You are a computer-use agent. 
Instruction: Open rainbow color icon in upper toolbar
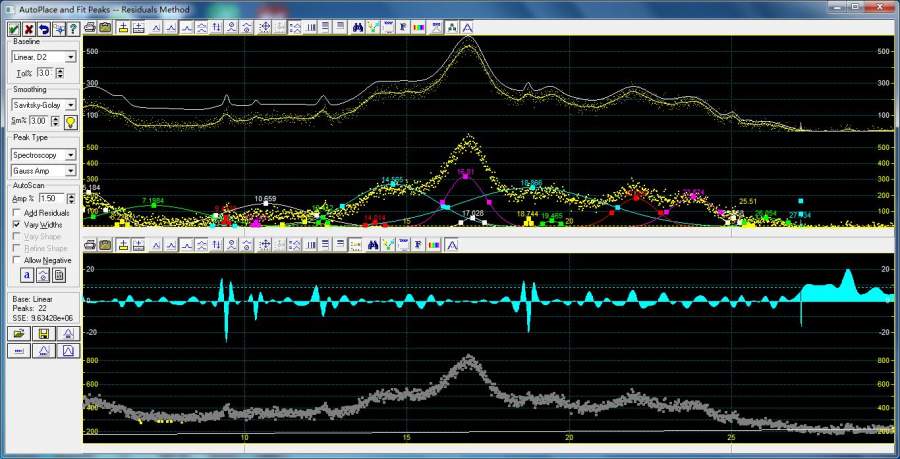419,27
